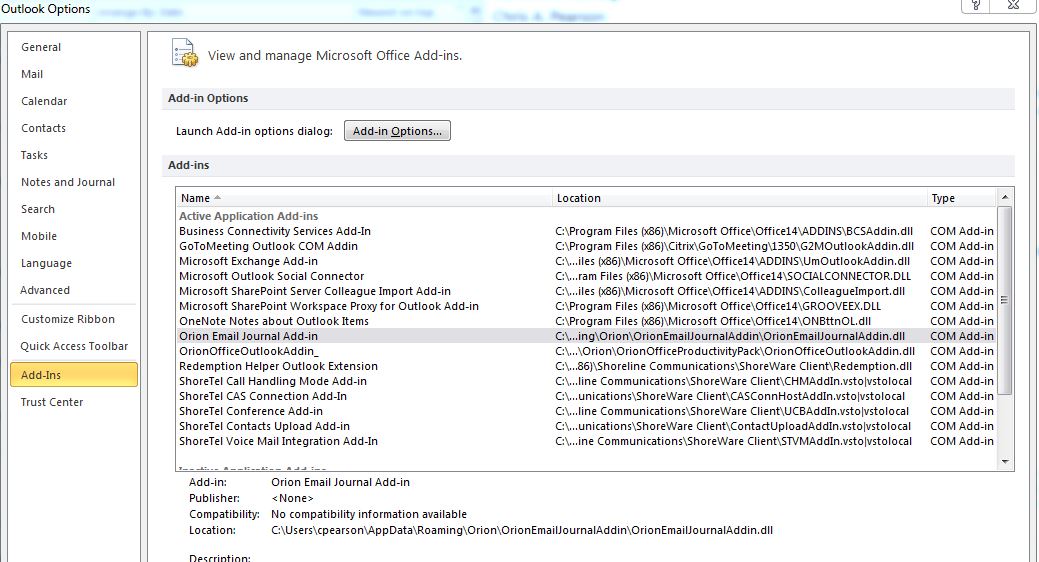1039x562 pixels.
Task: Select Redemption Helper Outlook Extension entry
Action: point(278,366)
